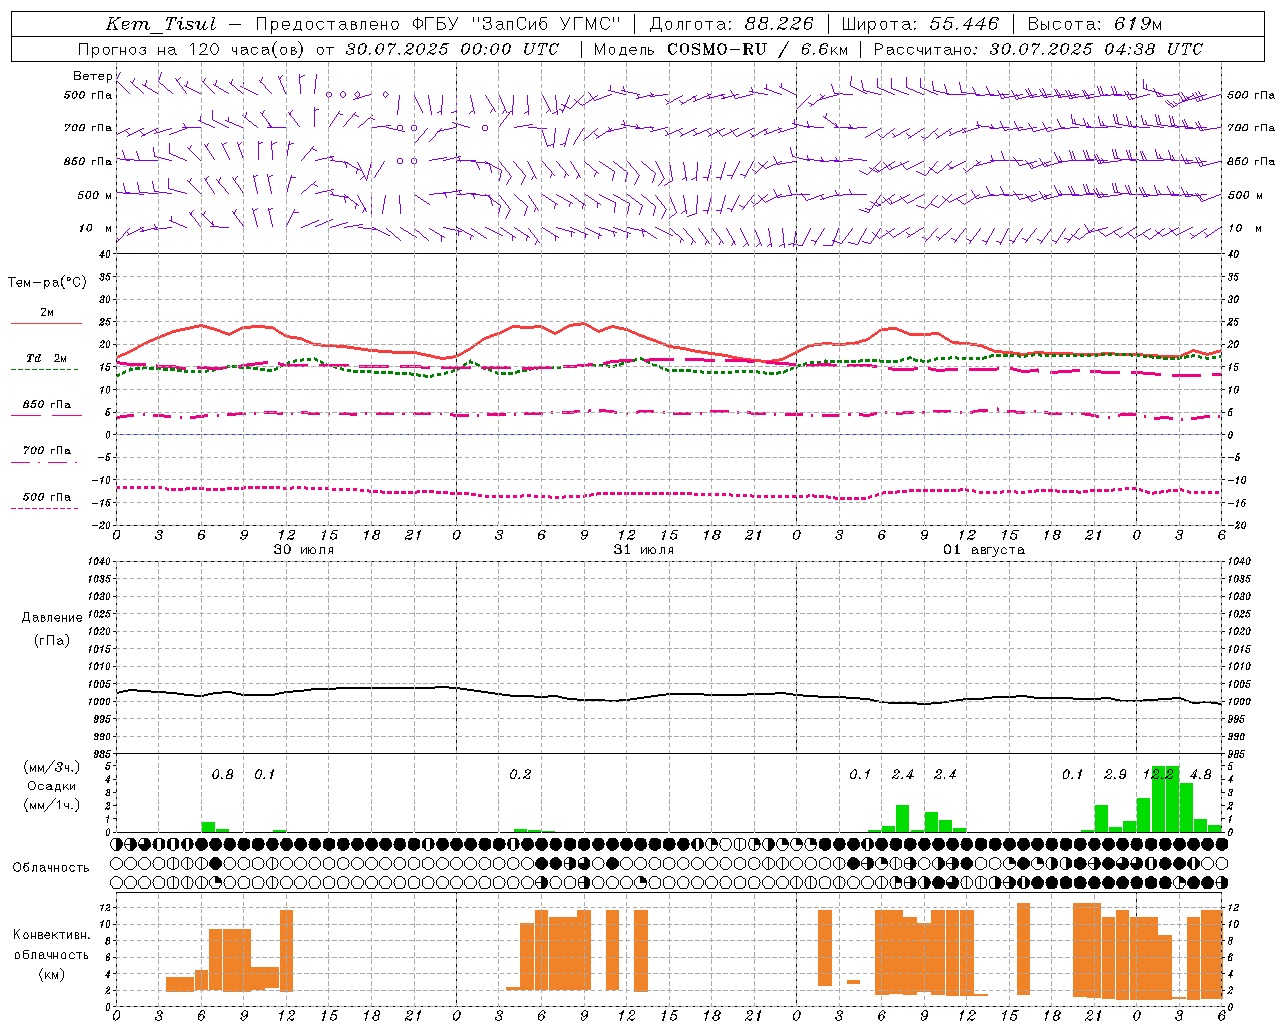Click the dotted magenta line sample under temperature "500 гПа"
1280x1024 pixels.
44,508
